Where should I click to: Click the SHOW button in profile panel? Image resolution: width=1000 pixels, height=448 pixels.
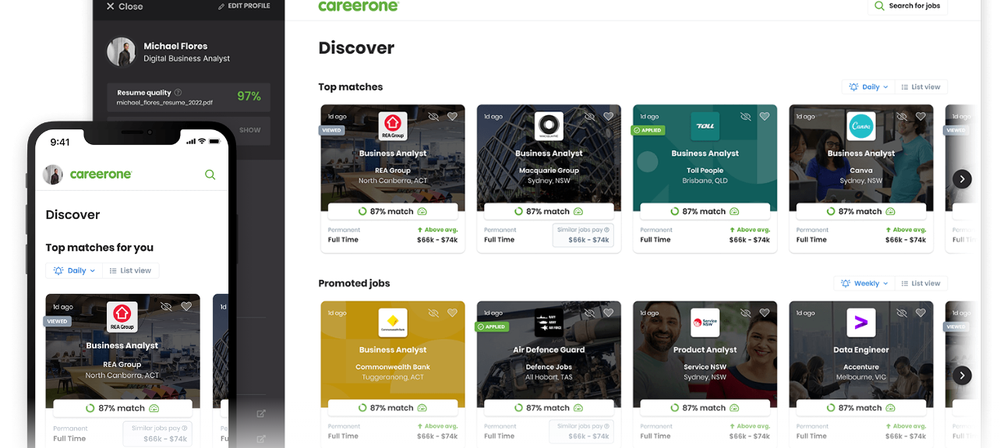250,130
